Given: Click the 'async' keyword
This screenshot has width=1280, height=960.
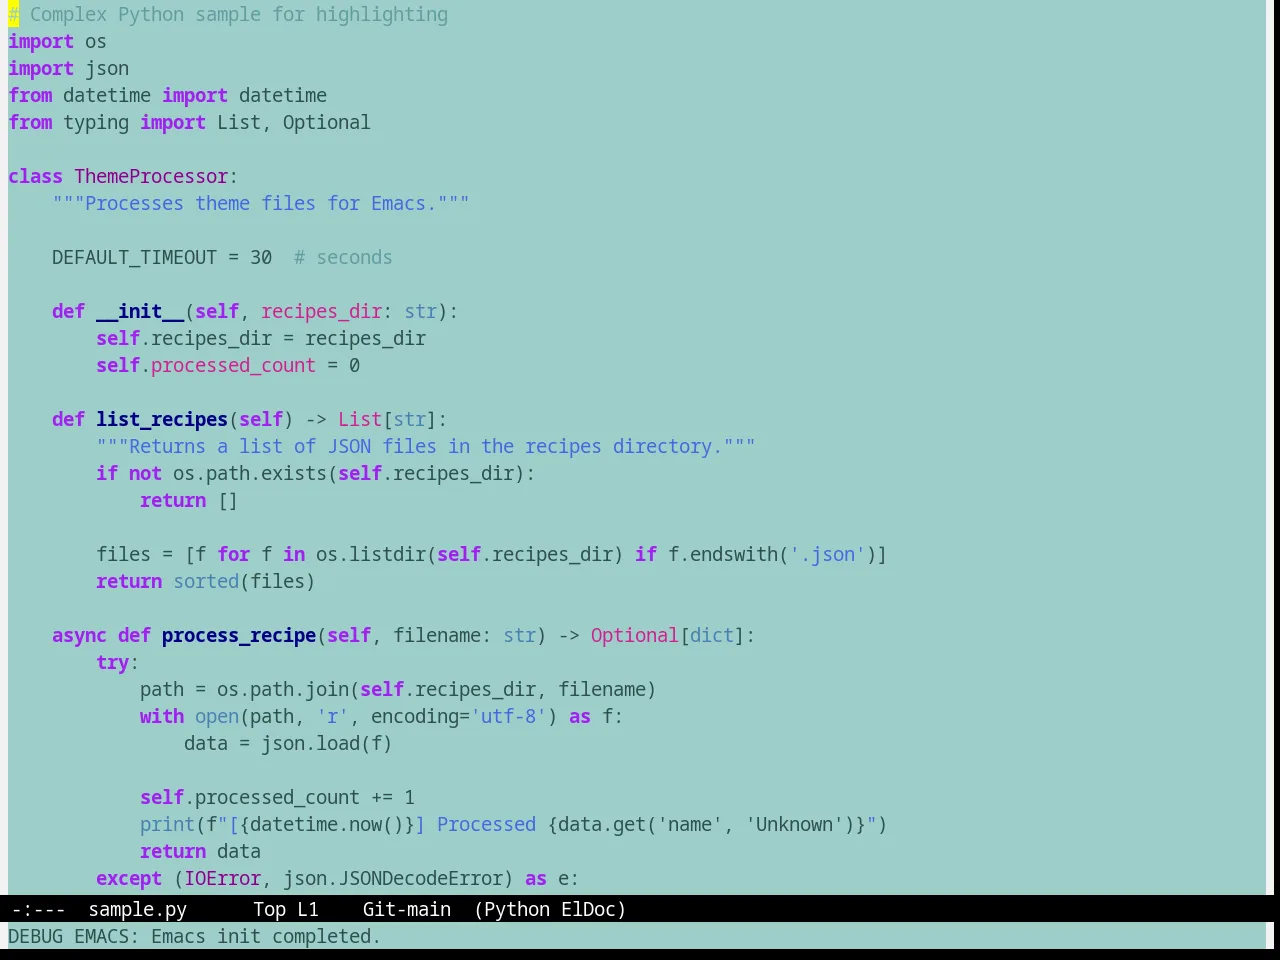Looking at the screenshot, I should click(x=79, y=636).
